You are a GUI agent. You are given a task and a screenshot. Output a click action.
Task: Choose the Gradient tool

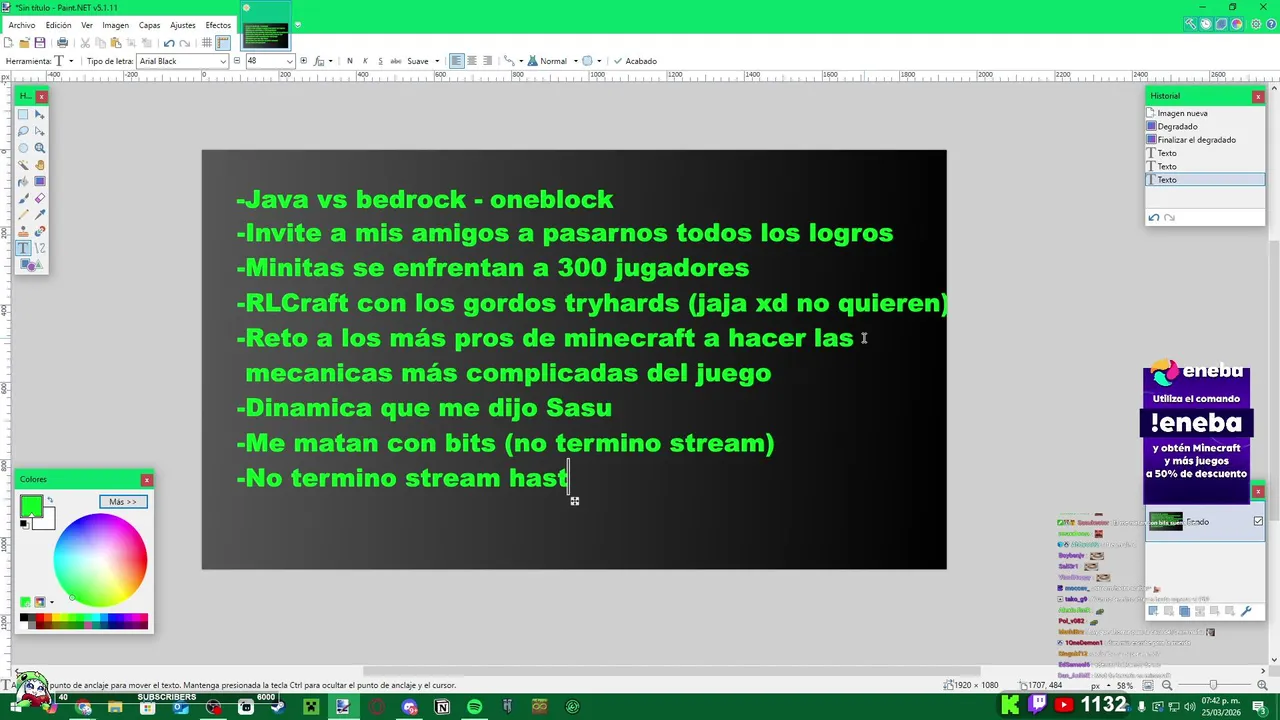[x=40, y=181]
